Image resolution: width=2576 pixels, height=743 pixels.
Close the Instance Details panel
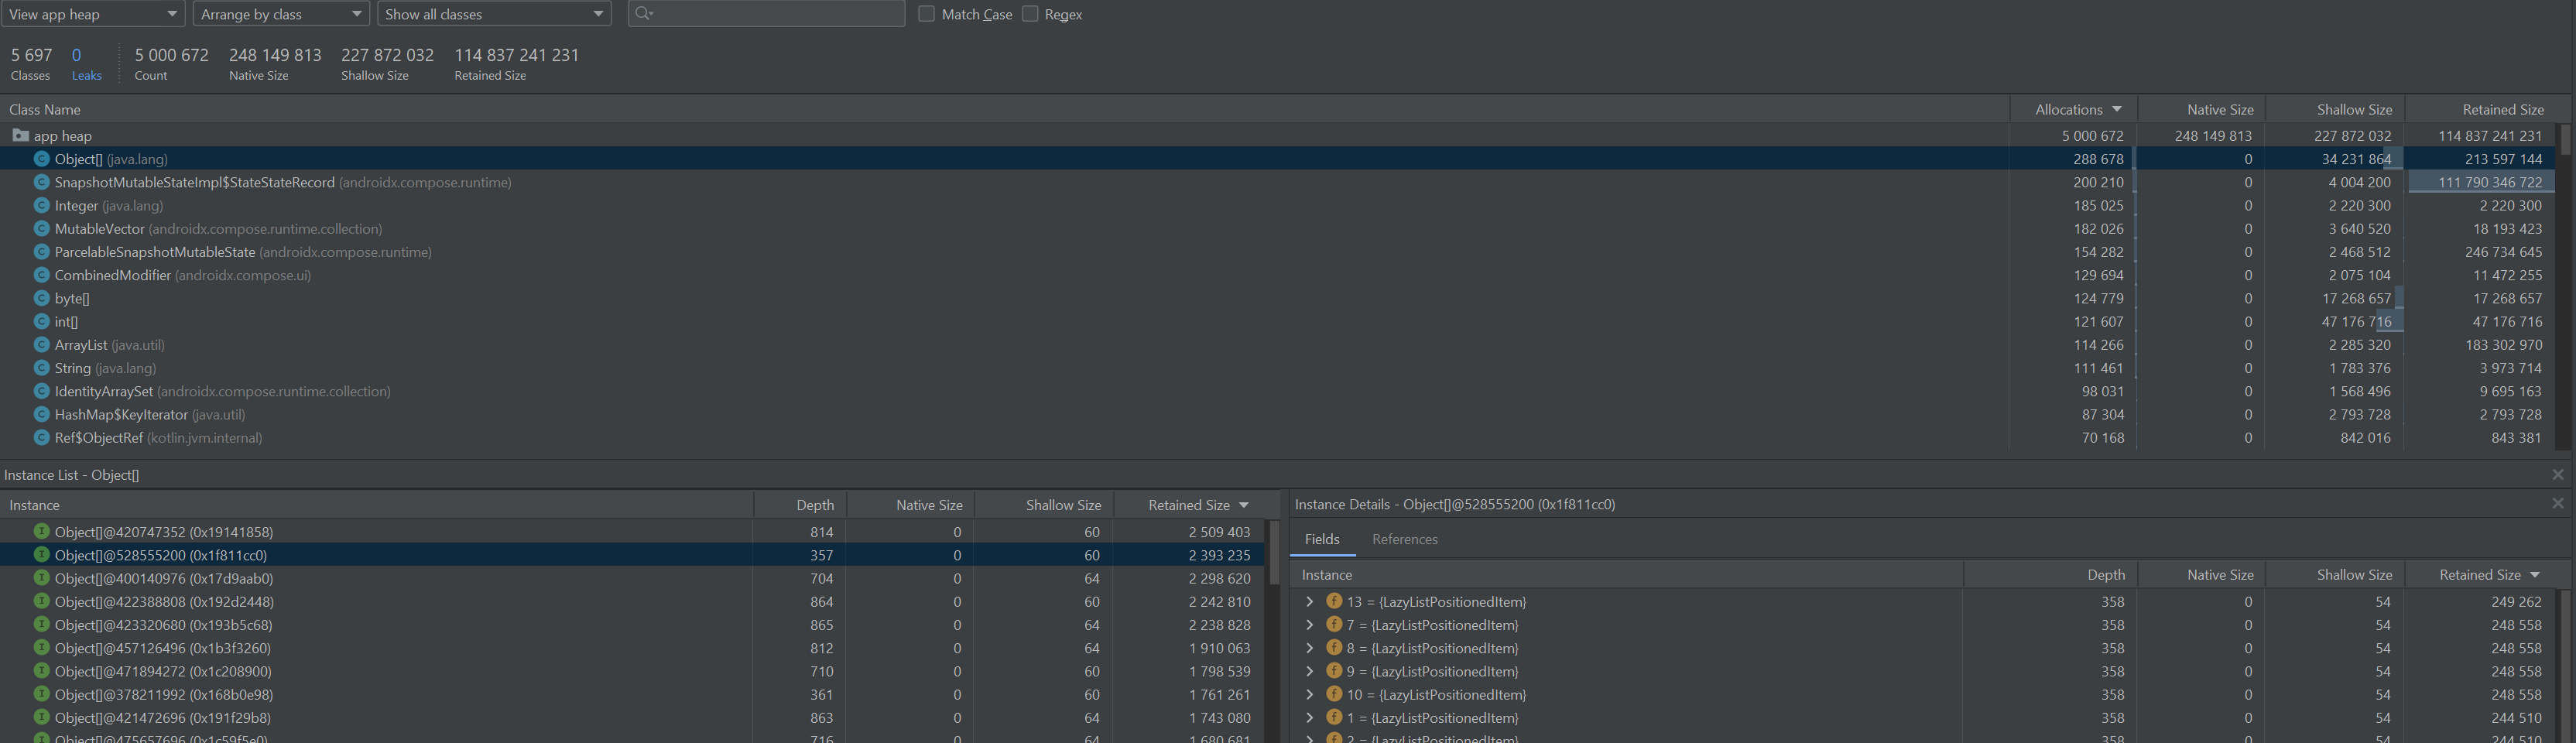tap(2557, 504)
